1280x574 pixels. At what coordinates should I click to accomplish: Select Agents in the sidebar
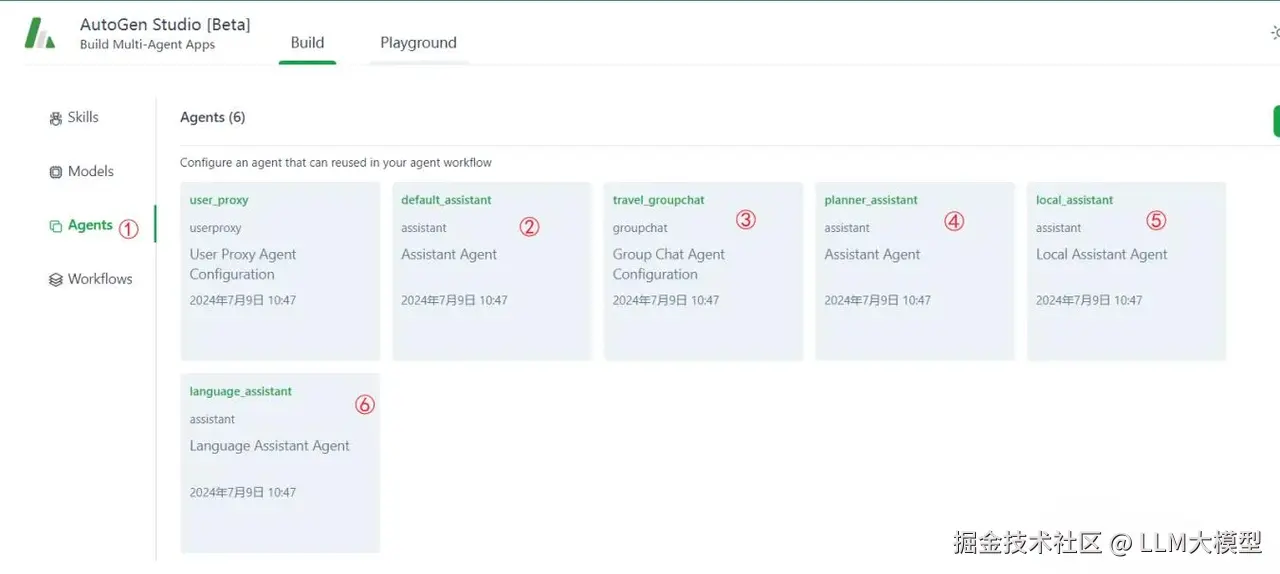coord(90,225)
